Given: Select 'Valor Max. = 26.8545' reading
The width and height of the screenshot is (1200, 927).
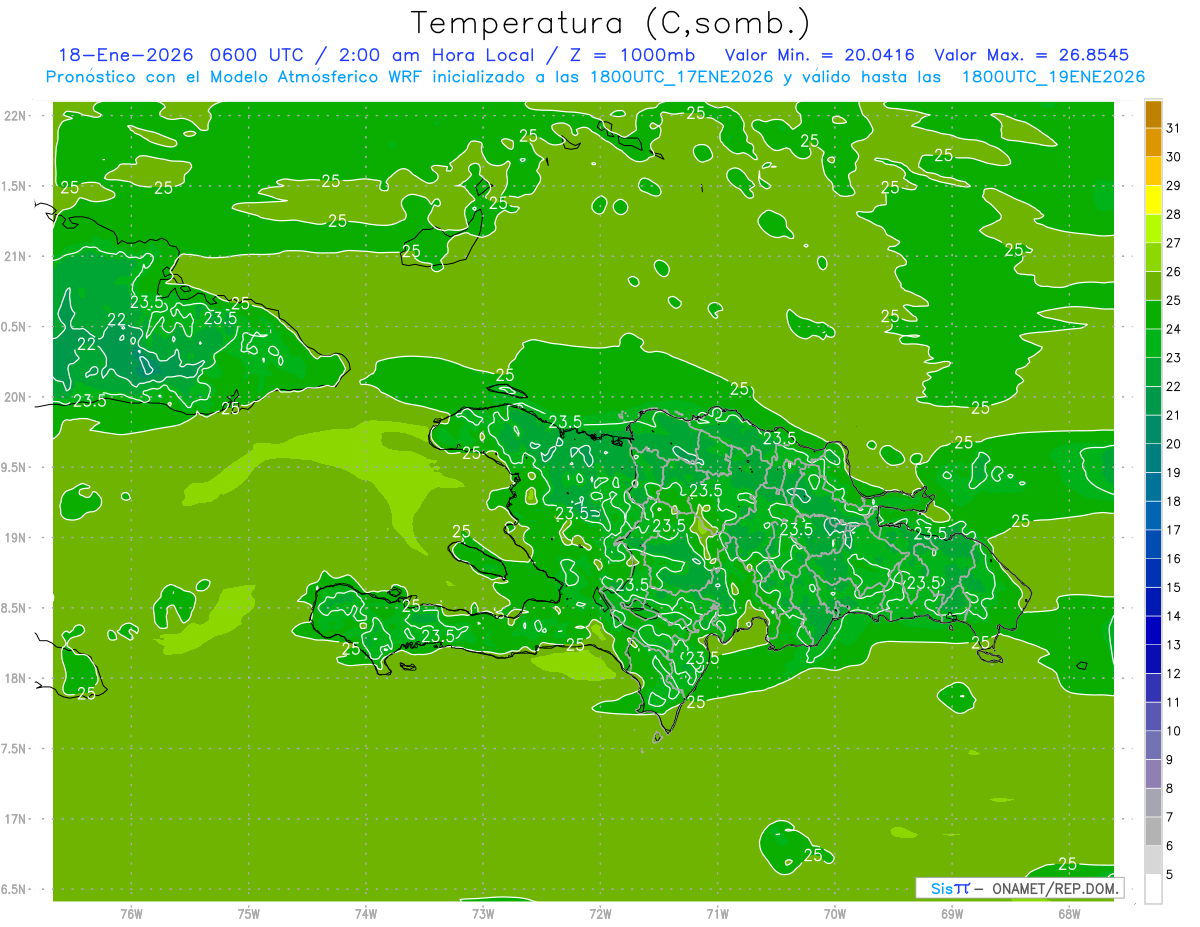Looking at the screenshot, I should 1032,55.
